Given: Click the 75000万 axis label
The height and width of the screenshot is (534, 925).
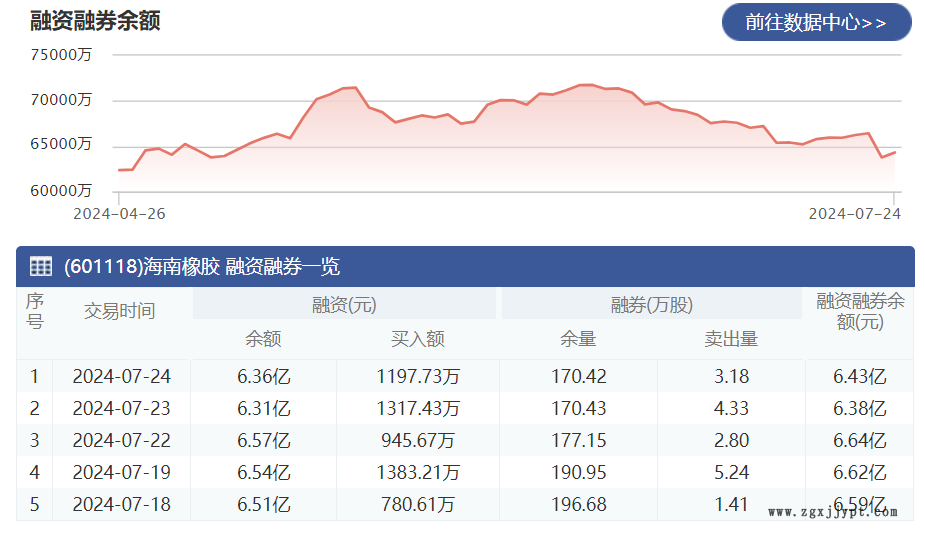Looking at the screenshot, I should click(x=61, y=55).
